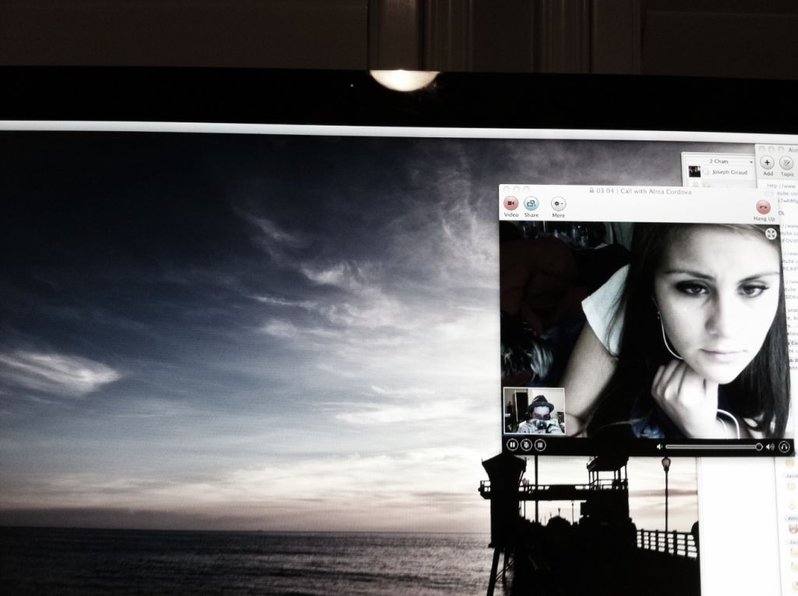Expand the More options dropdown
798x596 pixels.
click(x=558, y=204)
